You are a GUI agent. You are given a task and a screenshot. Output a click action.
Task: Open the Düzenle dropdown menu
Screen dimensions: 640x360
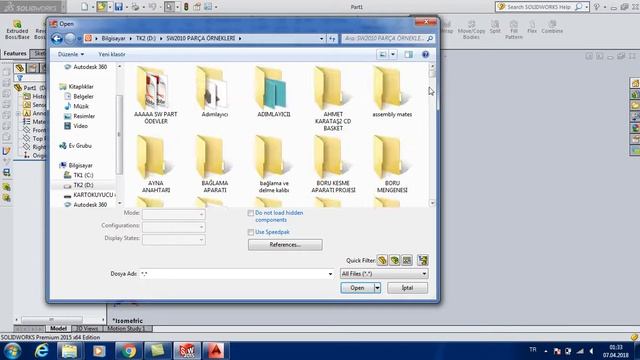(x=71, y=54)
